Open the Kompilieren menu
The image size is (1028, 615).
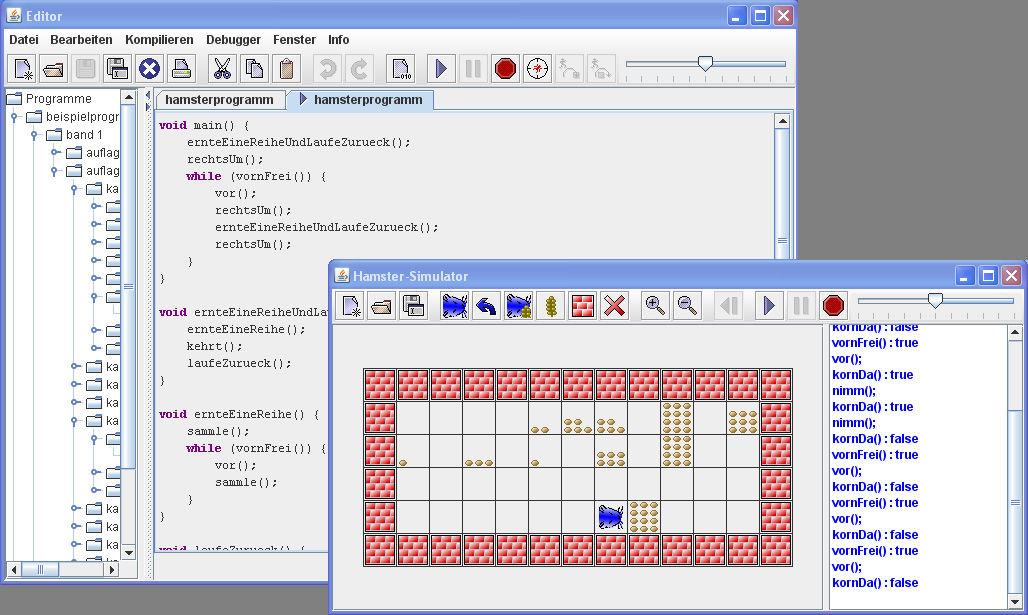click(x=159, y=40)
